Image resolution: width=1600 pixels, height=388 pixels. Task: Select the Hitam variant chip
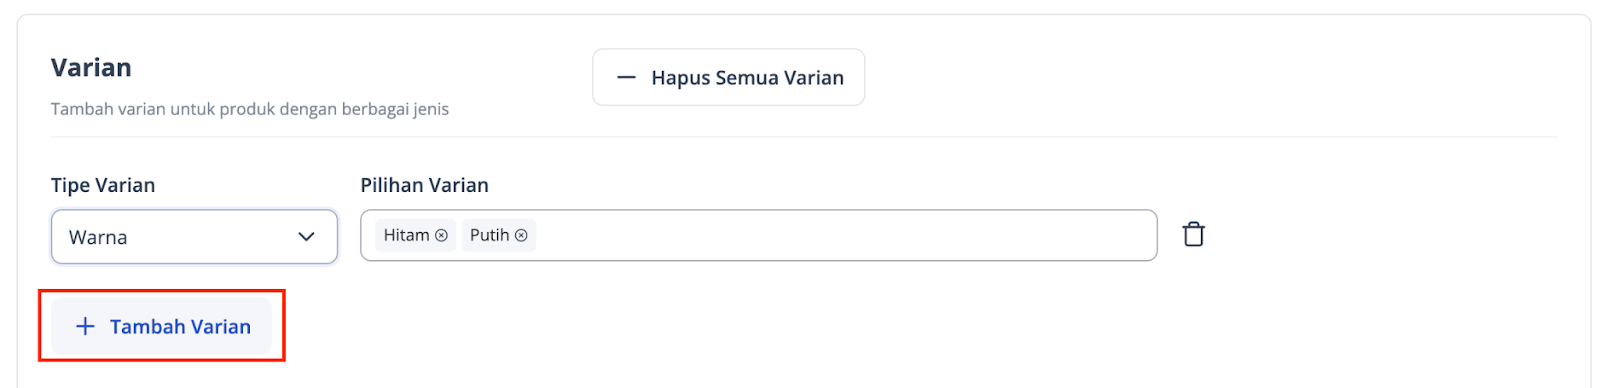pos(415,235)
